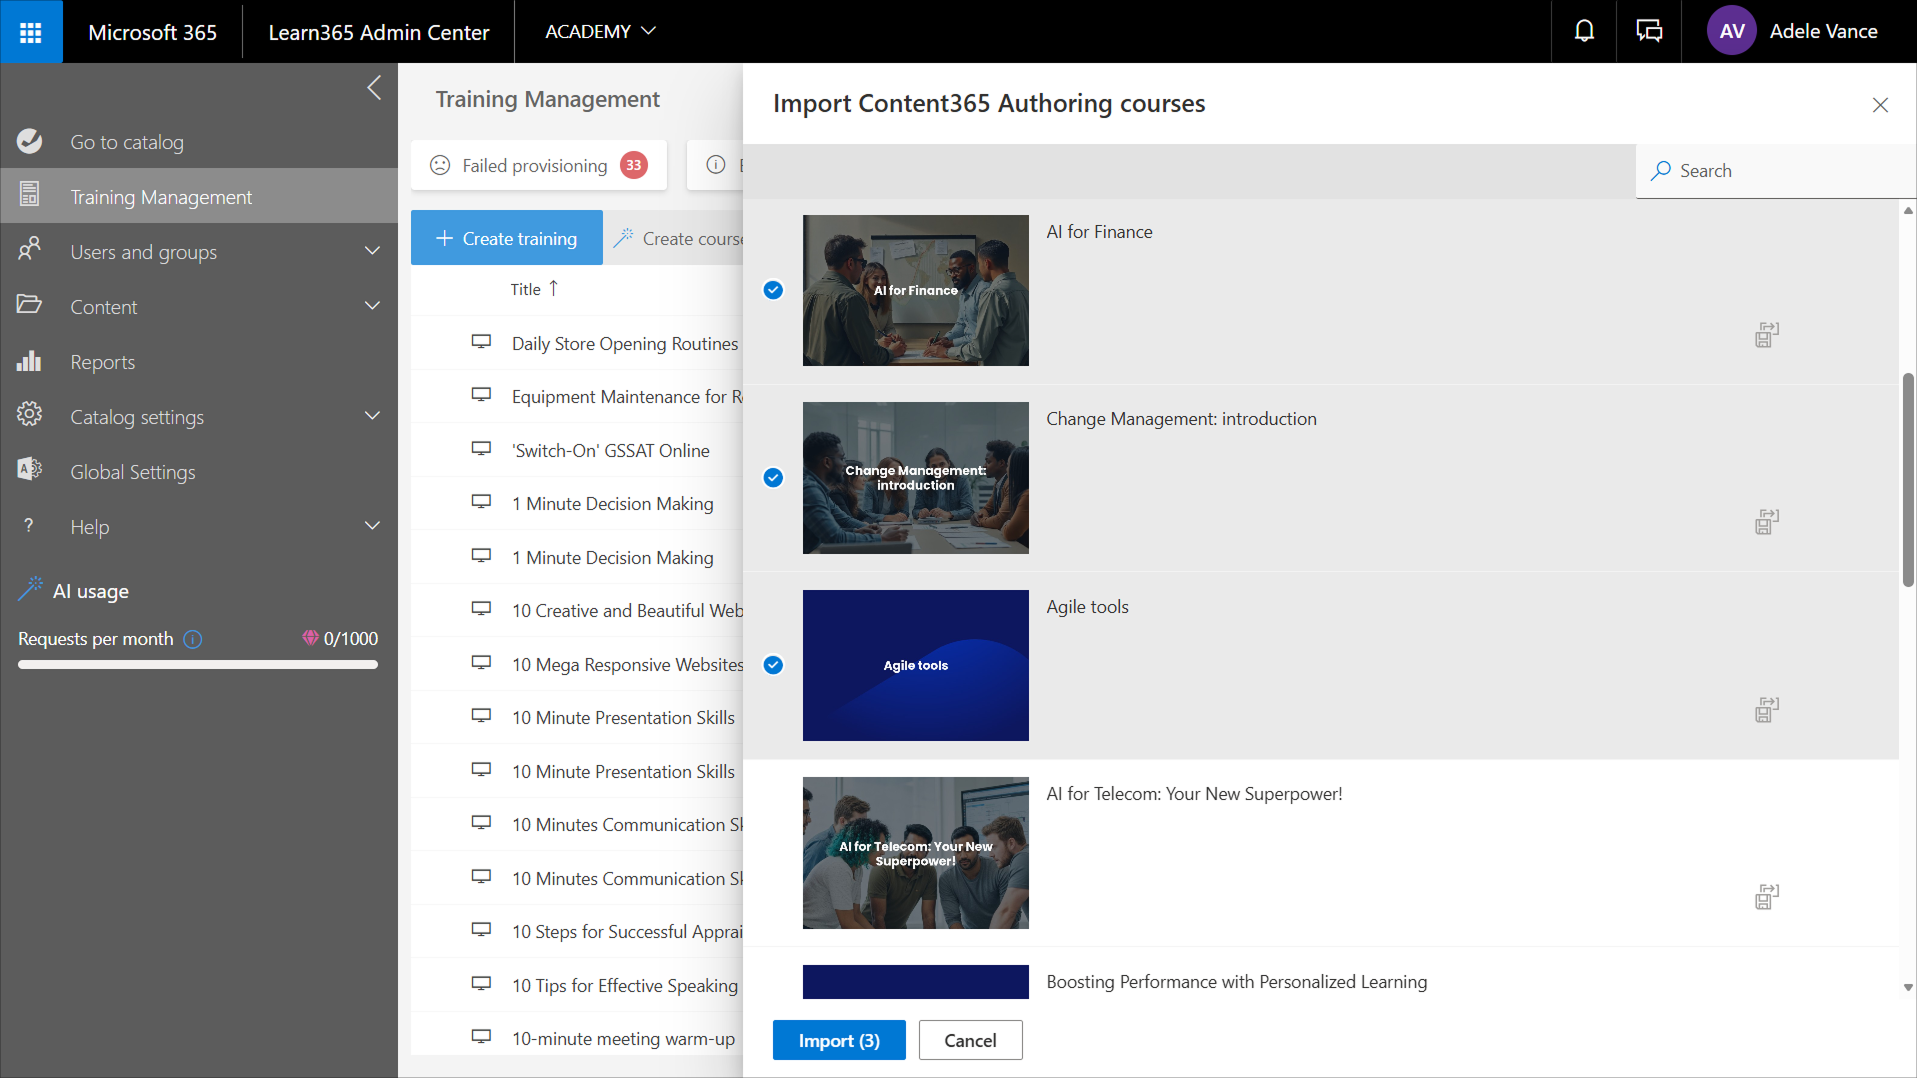Deselect Change Management: introduction course

point(773,478)
